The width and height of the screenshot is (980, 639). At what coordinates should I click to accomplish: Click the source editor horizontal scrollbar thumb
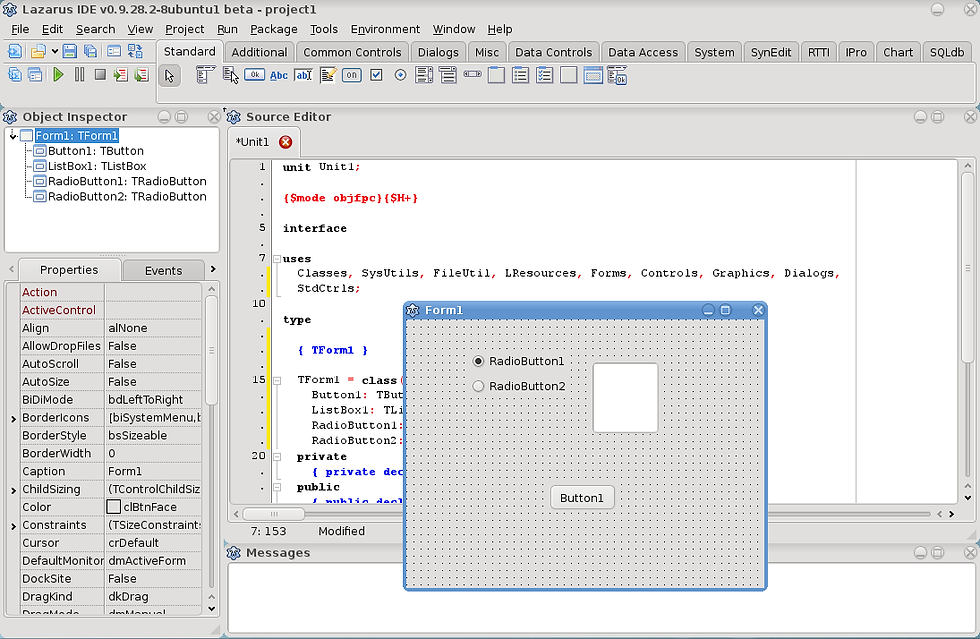(x=274, y=514)
